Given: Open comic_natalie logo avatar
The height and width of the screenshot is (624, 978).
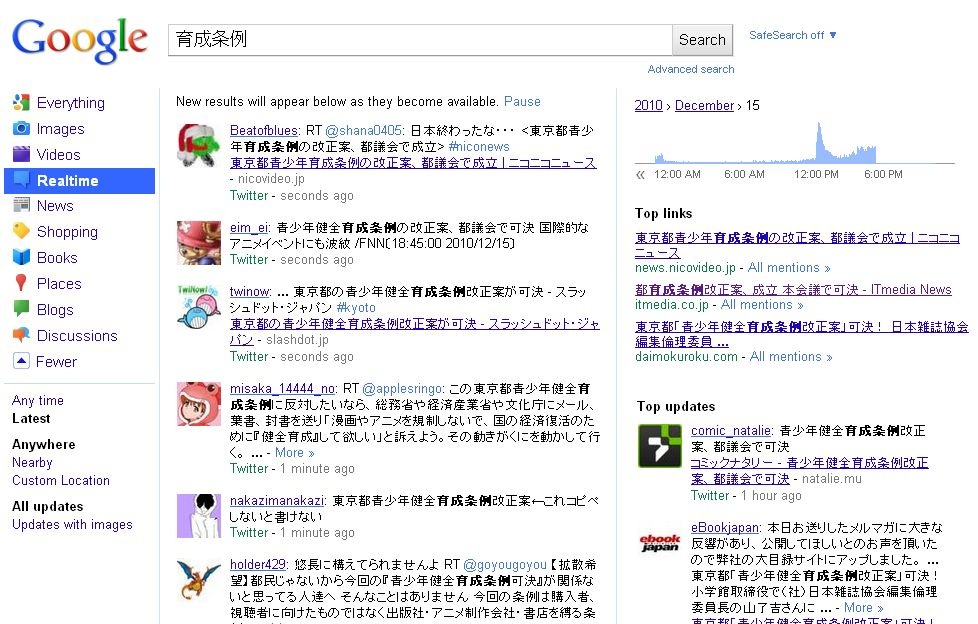Looking at the screenshot, I should [660, 446].
